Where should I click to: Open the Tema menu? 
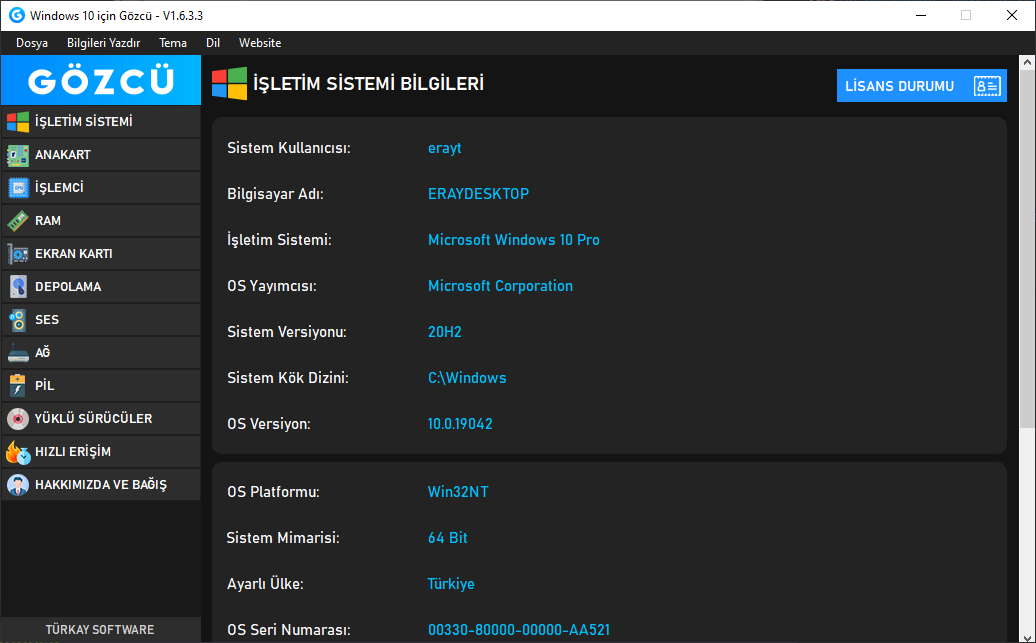click(172, 43)
